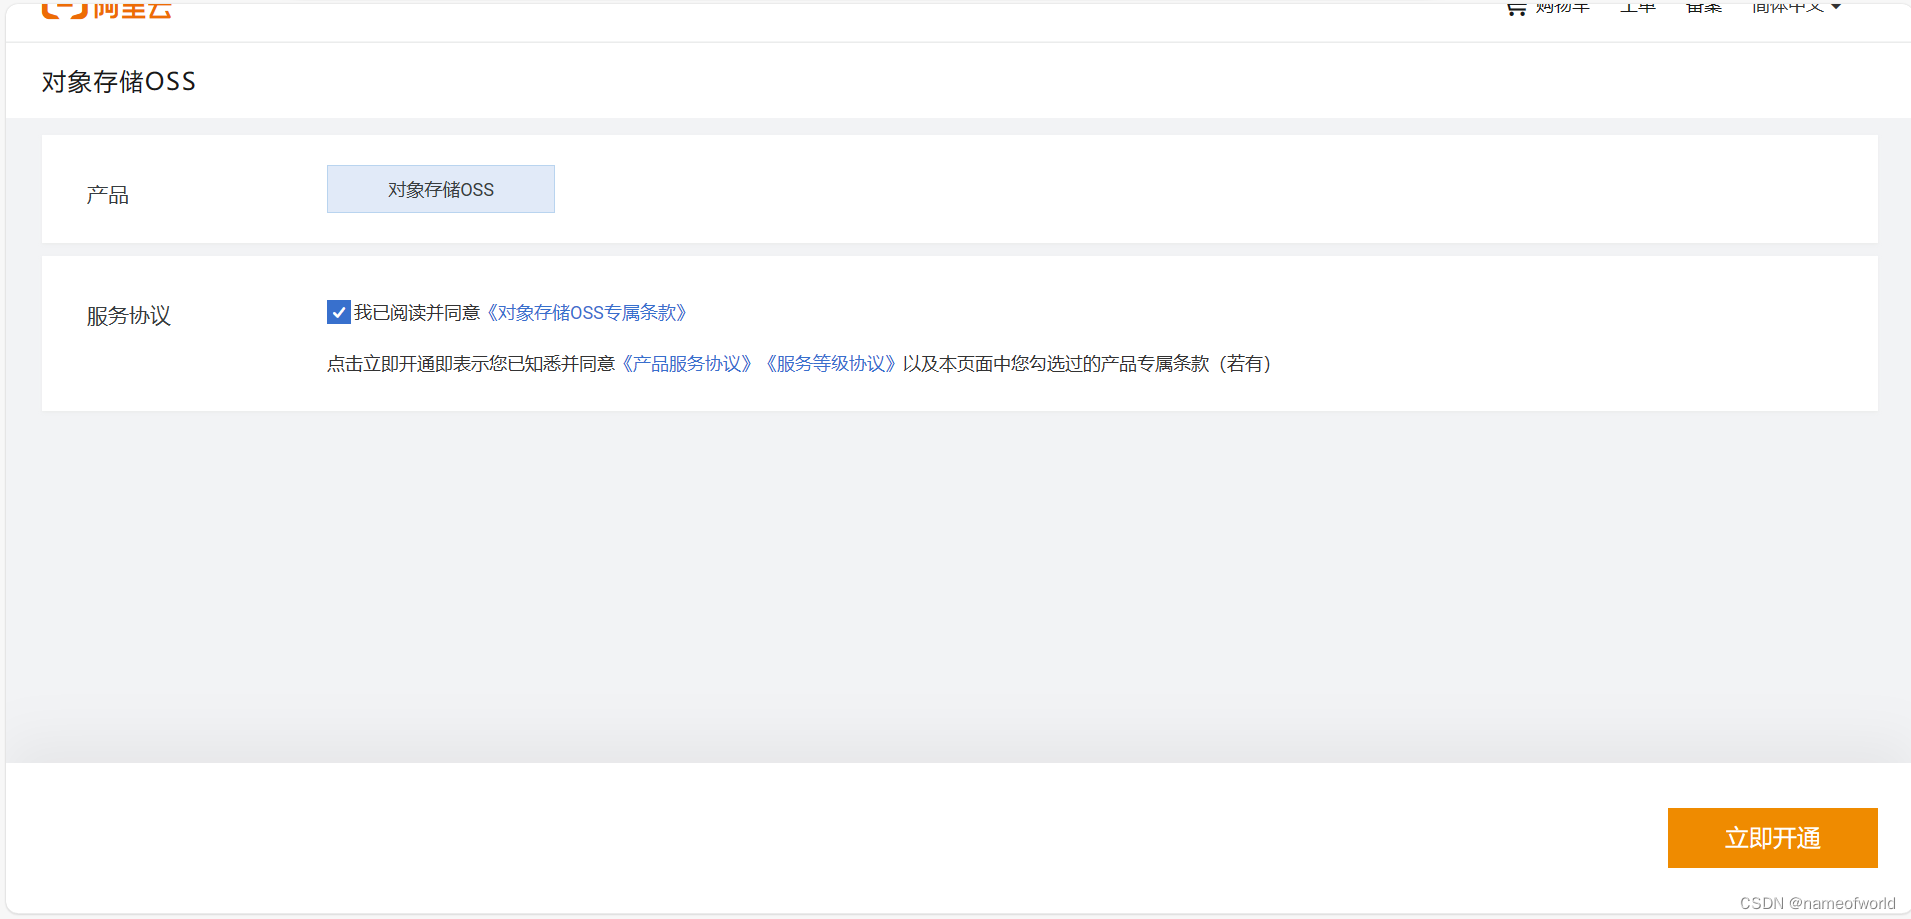Uncheck the 我已阅读并同意 agreement checkbox
Viewport: 1911px width, 919px height.
[x=339, y=312]
